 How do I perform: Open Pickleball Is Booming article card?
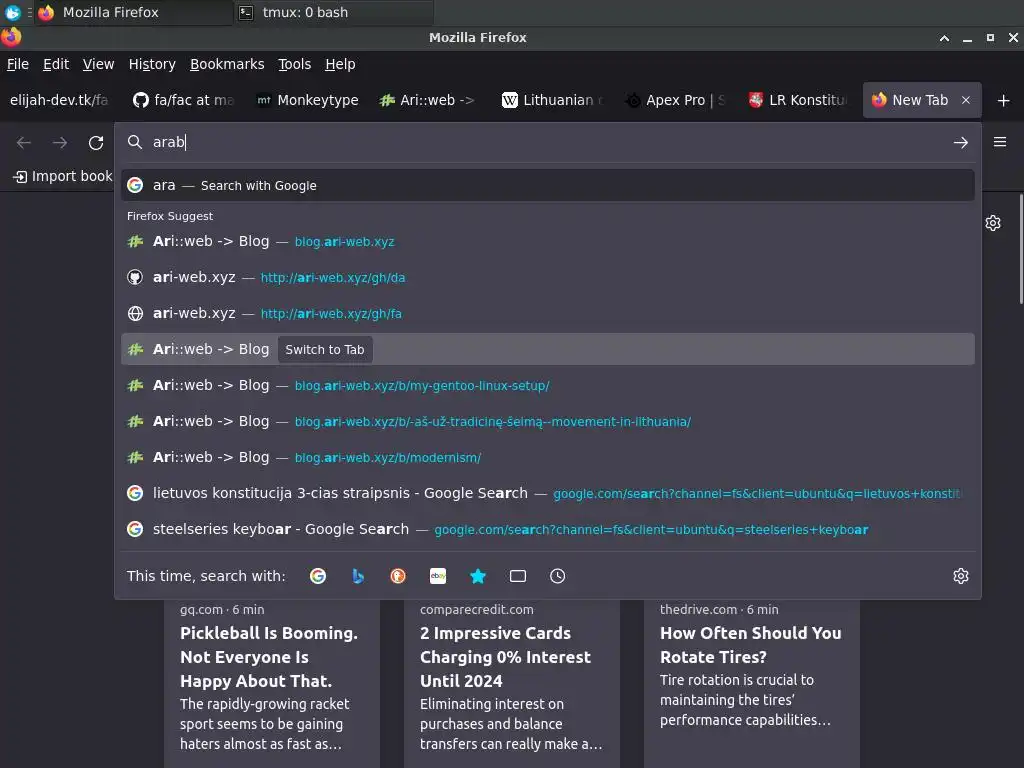(272, 682)
